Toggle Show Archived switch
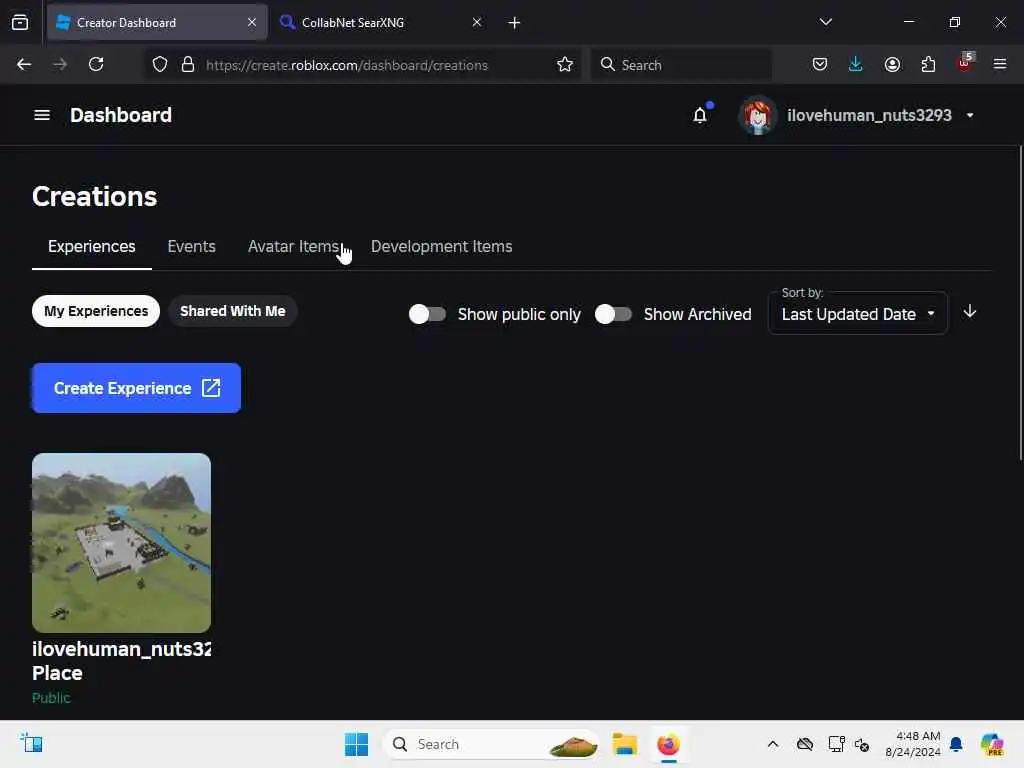 613,314
